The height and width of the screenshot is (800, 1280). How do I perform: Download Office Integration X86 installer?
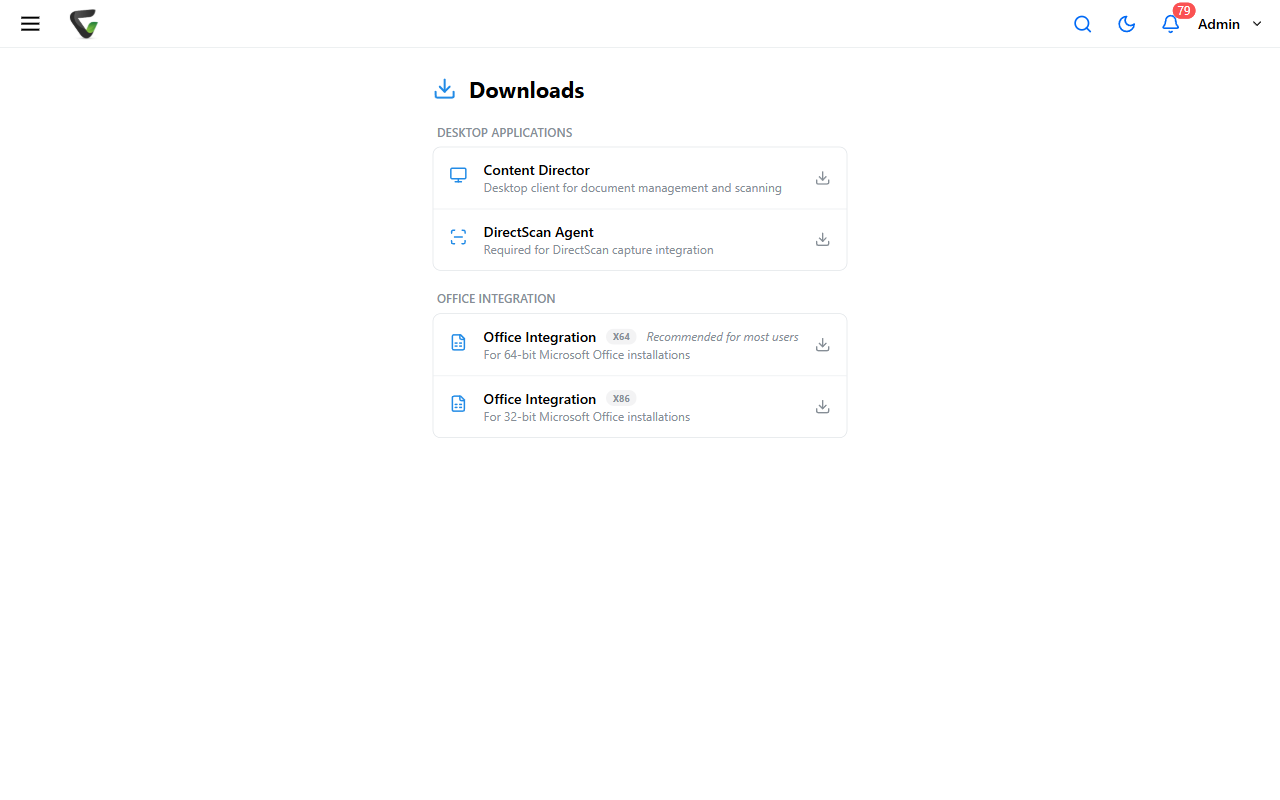click(x=823, y=407)
